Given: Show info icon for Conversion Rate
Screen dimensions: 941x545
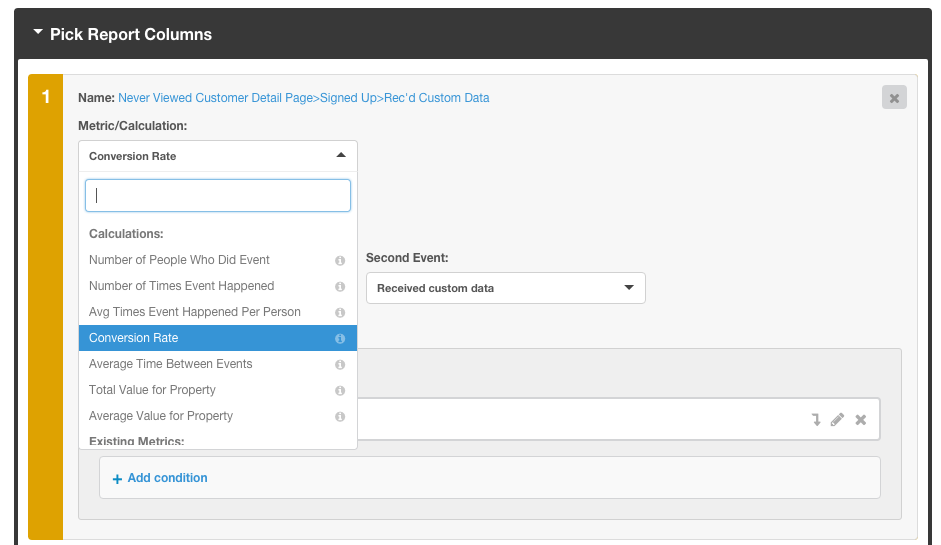Looking at the screenshot, I should pos(340,339).
